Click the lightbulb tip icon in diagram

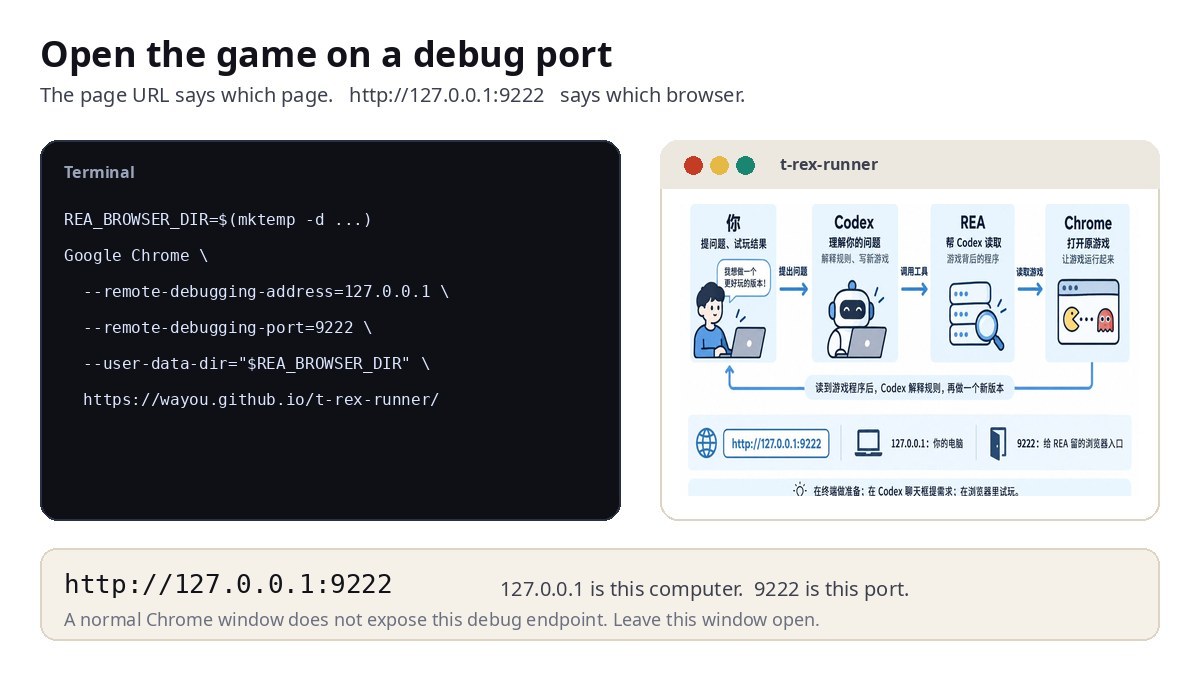tap(799, 490)
